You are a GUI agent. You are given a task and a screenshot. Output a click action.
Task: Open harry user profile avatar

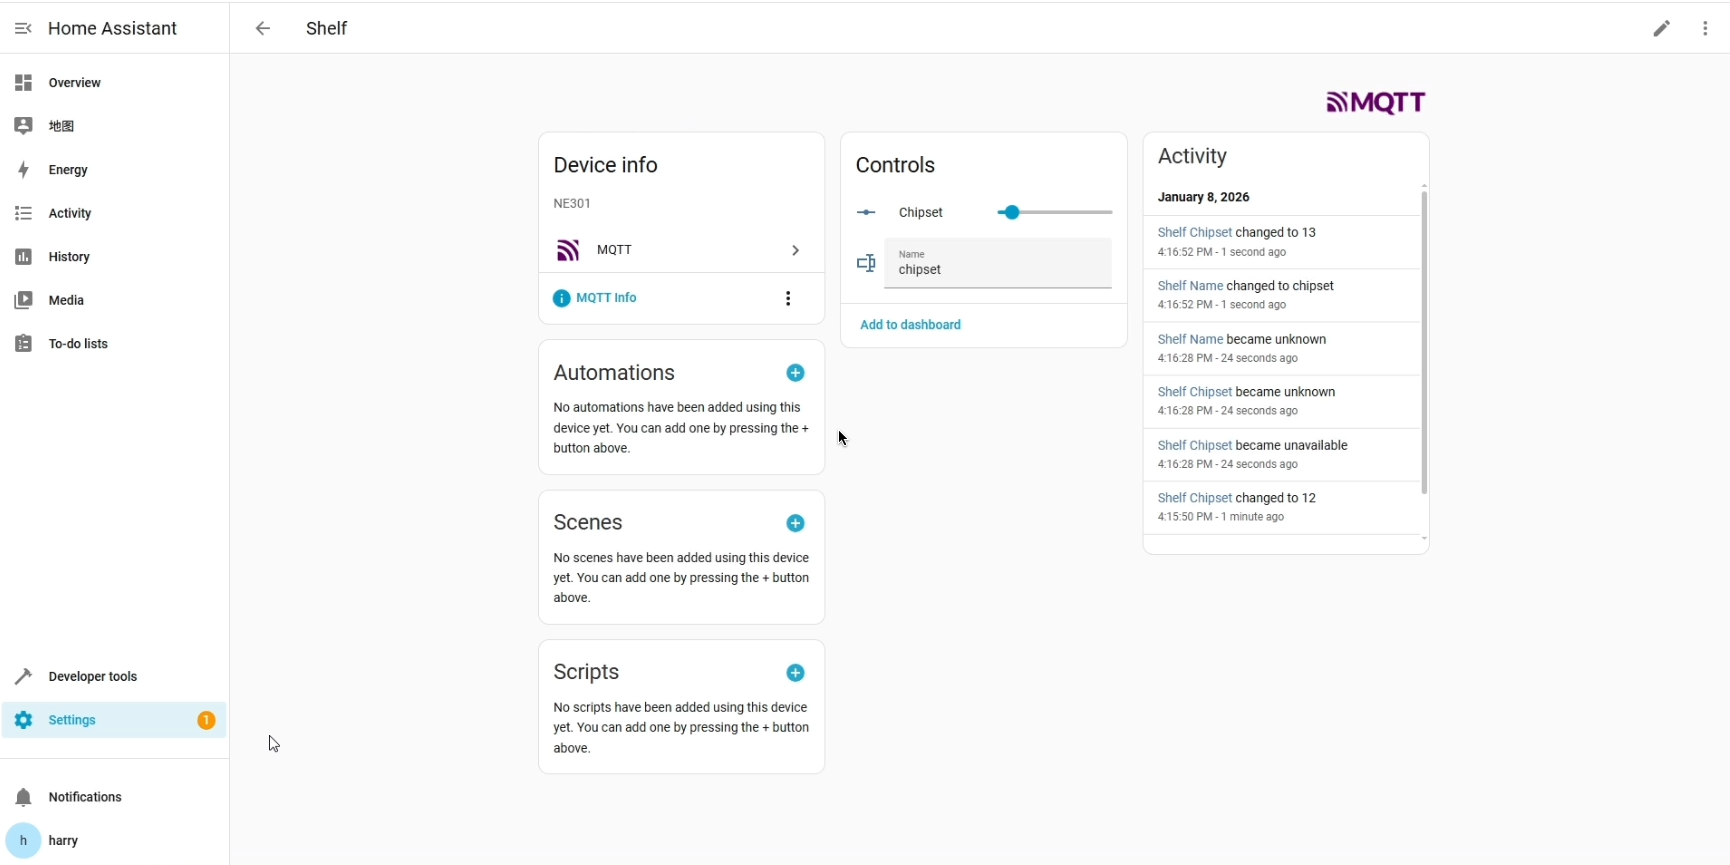click(23, 841)
